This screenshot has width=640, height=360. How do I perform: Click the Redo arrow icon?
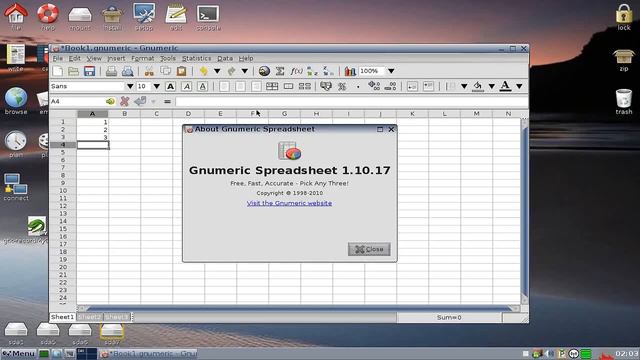(x=231, y=71)
